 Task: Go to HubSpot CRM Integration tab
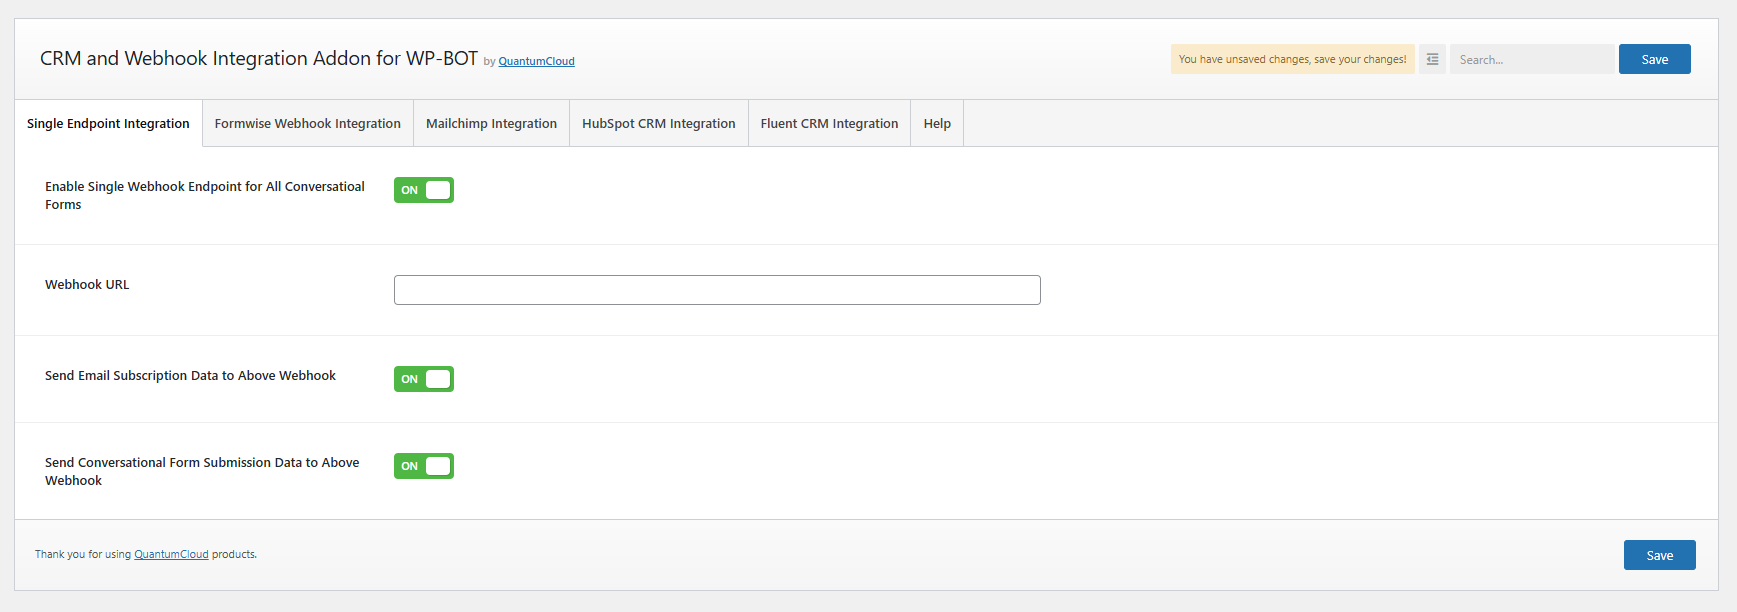tap(658, 124)
